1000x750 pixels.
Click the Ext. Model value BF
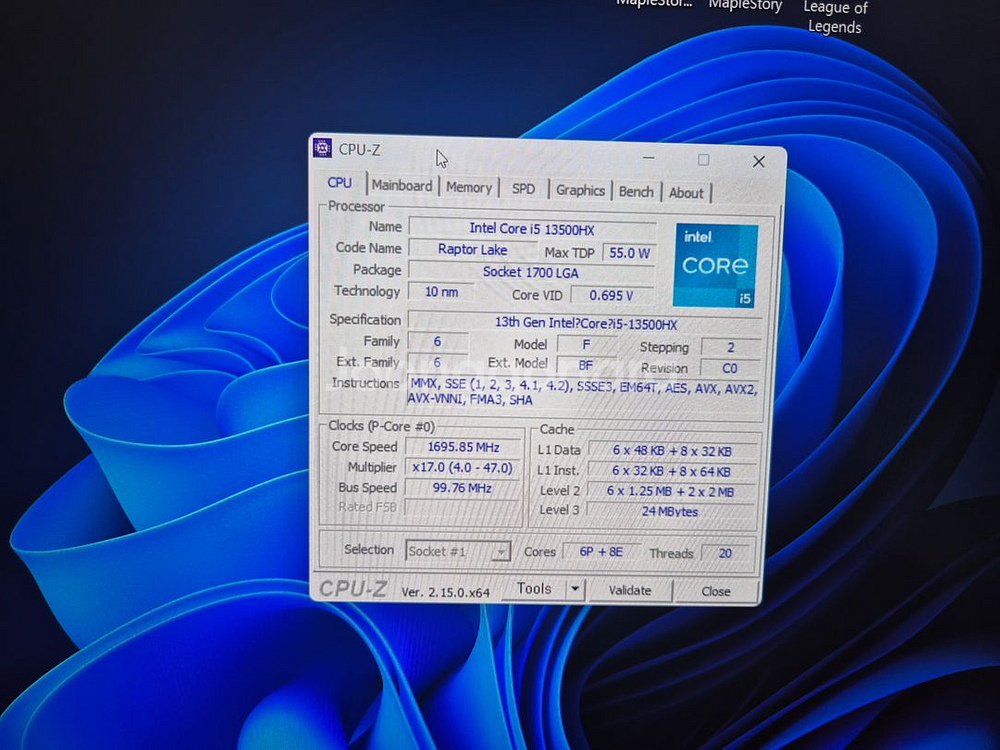coord(585,365)
